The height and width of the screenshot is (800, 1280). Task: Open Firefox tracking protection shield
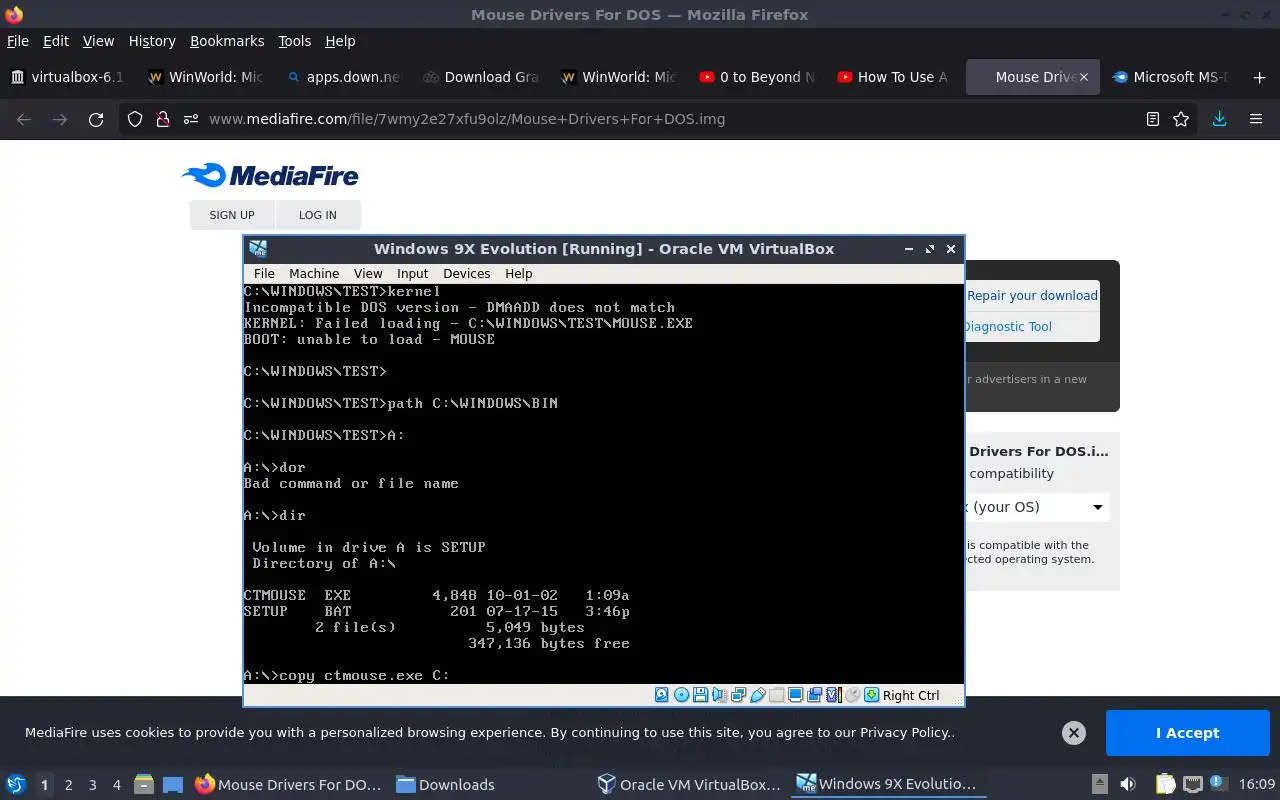[x=135, y=119]
